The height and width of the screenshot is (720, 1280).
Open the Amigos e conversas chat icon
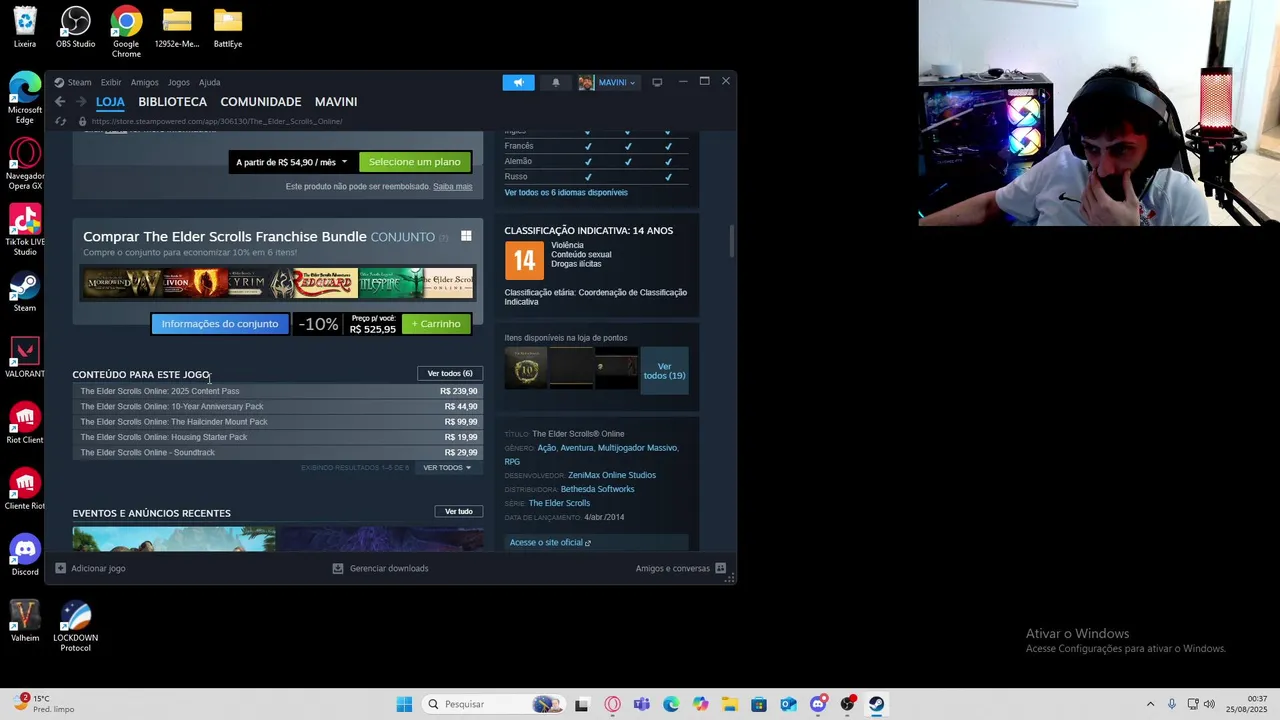tap(720, 568)
